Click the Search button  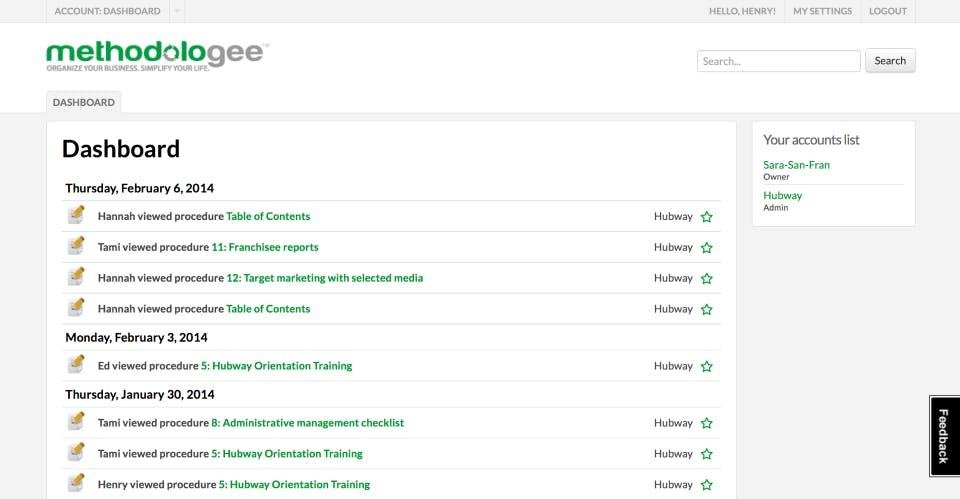tap(890, 61)
